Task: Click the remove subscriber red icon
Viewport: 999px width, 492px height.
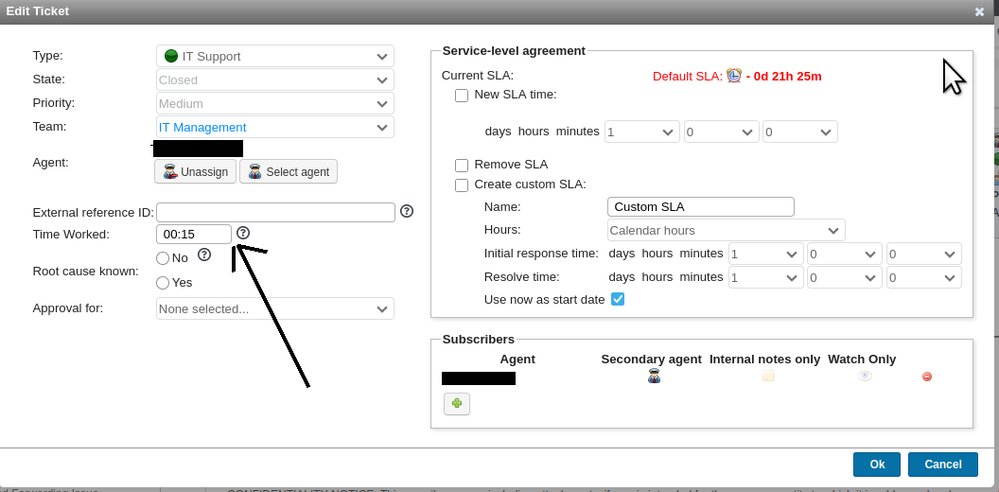Action: coord(927,377)
